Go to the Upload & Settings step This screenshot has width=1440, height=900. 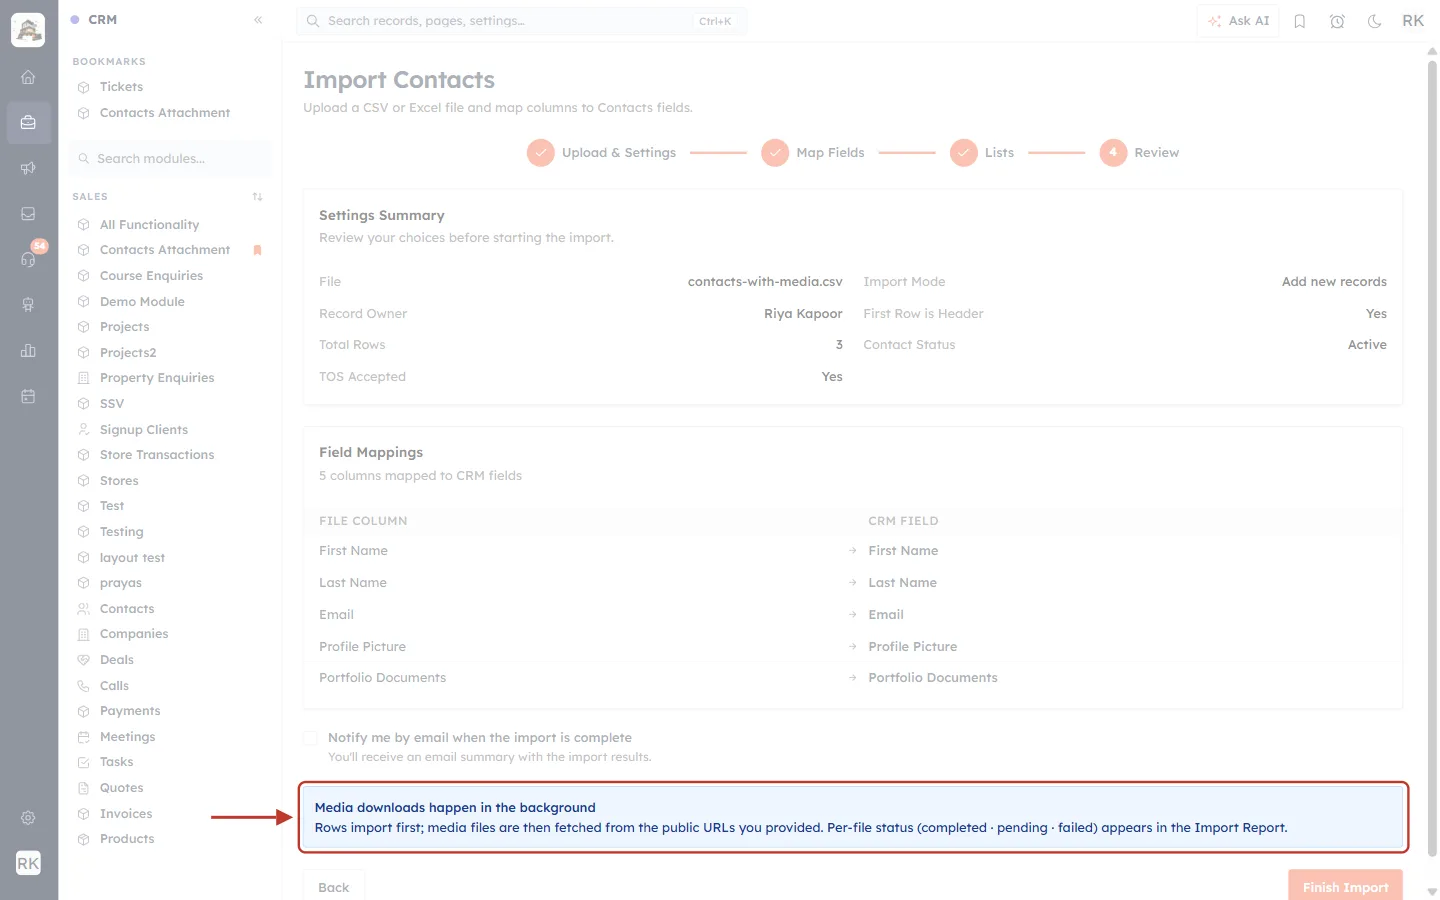pyautogui.click(x=601, y=153)
